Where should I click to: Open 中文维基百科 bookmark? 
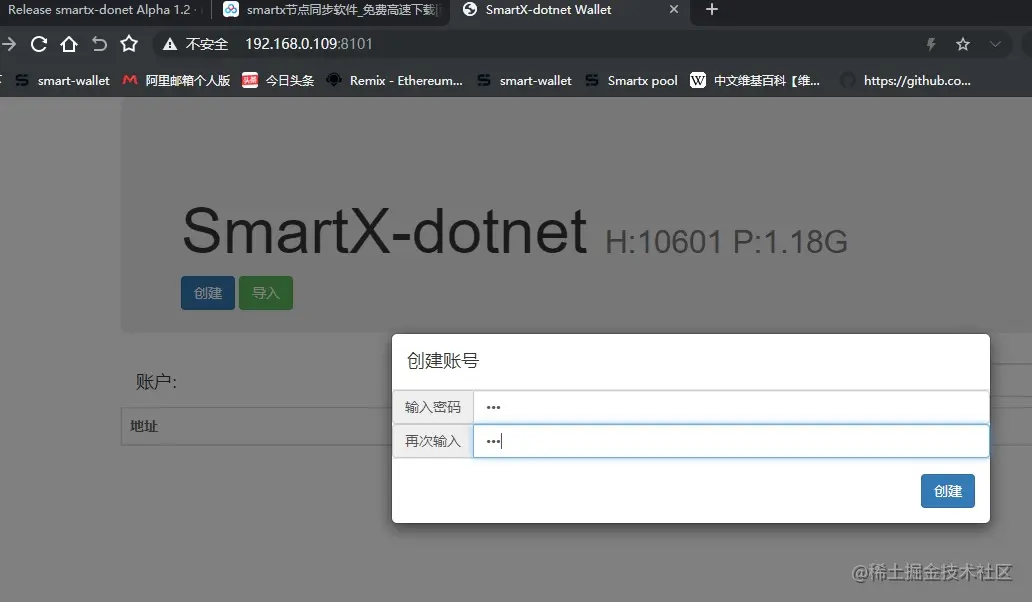click(x=755, y=80)
